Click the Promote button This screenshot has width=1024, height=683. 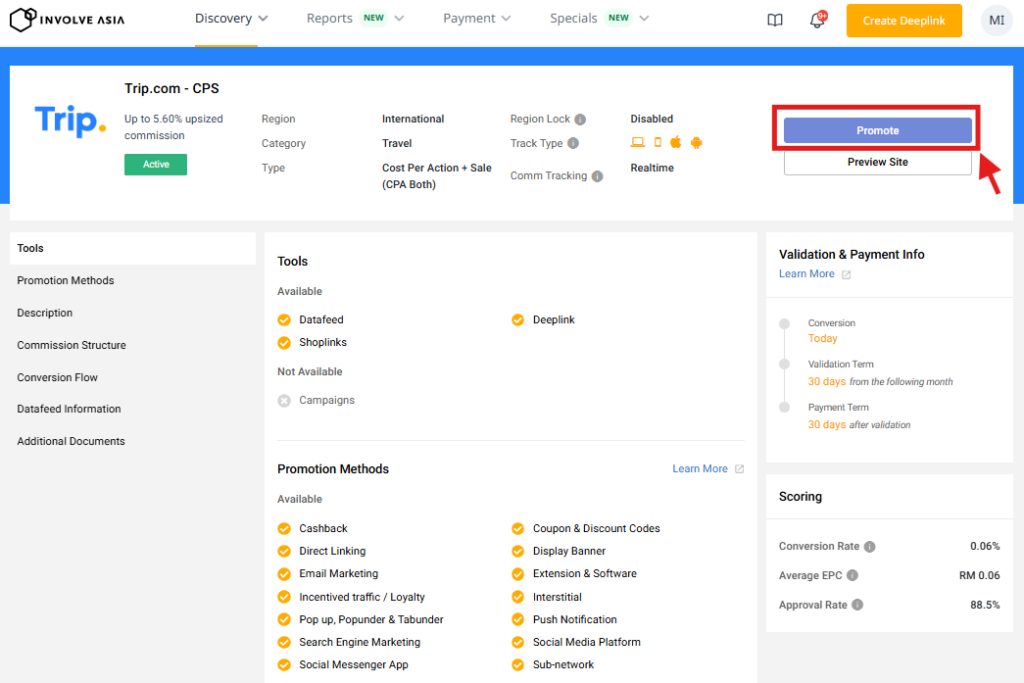pyautogui.click(x=877, y=131)
